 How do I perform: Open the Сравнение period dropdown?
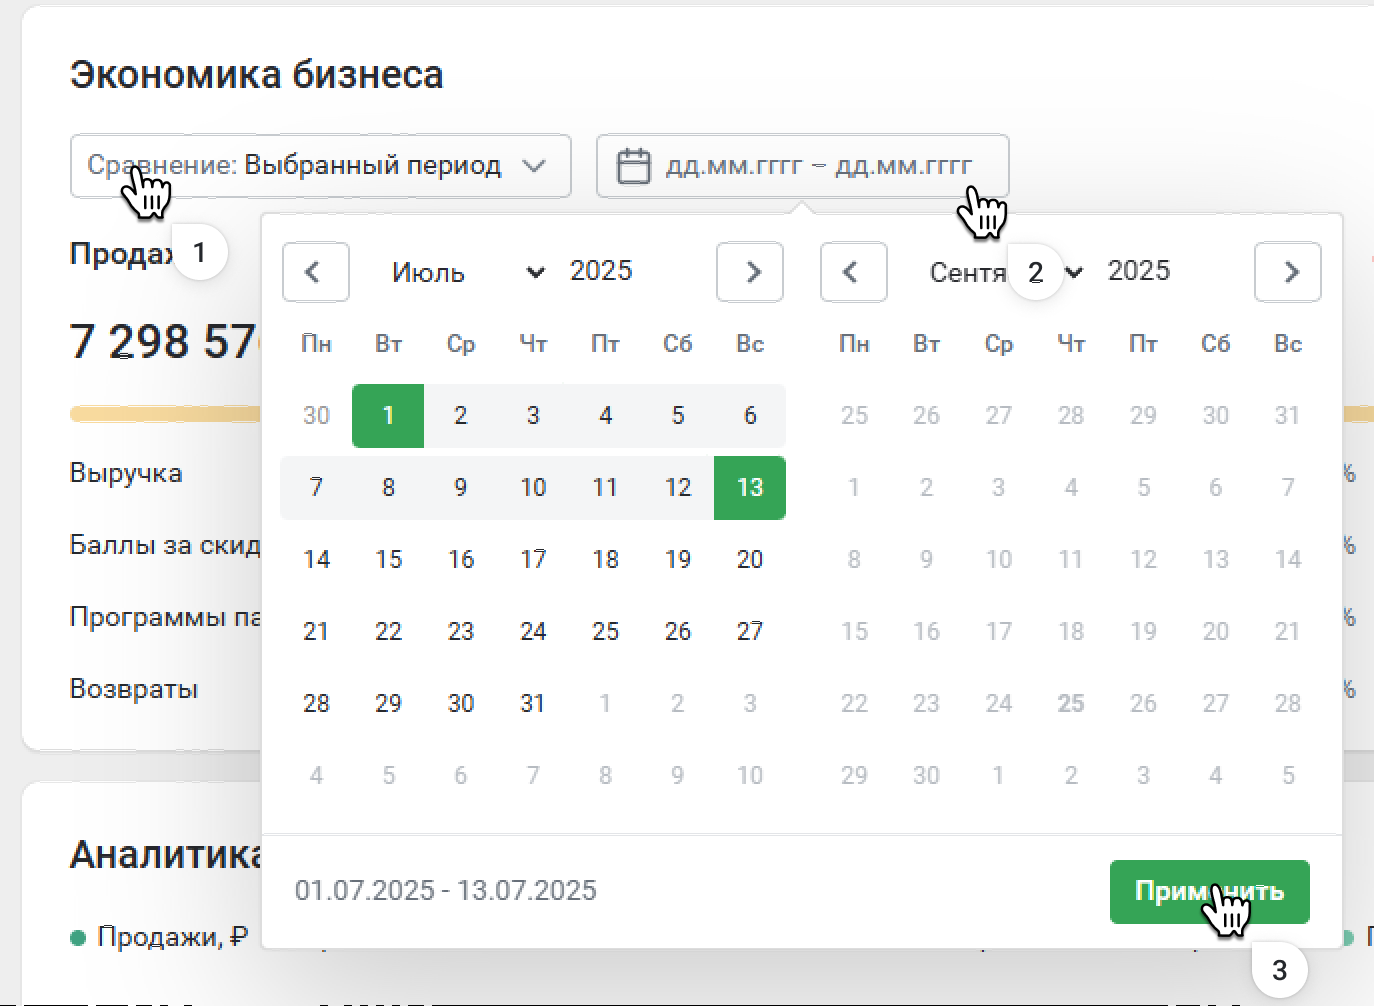[320, 166]
